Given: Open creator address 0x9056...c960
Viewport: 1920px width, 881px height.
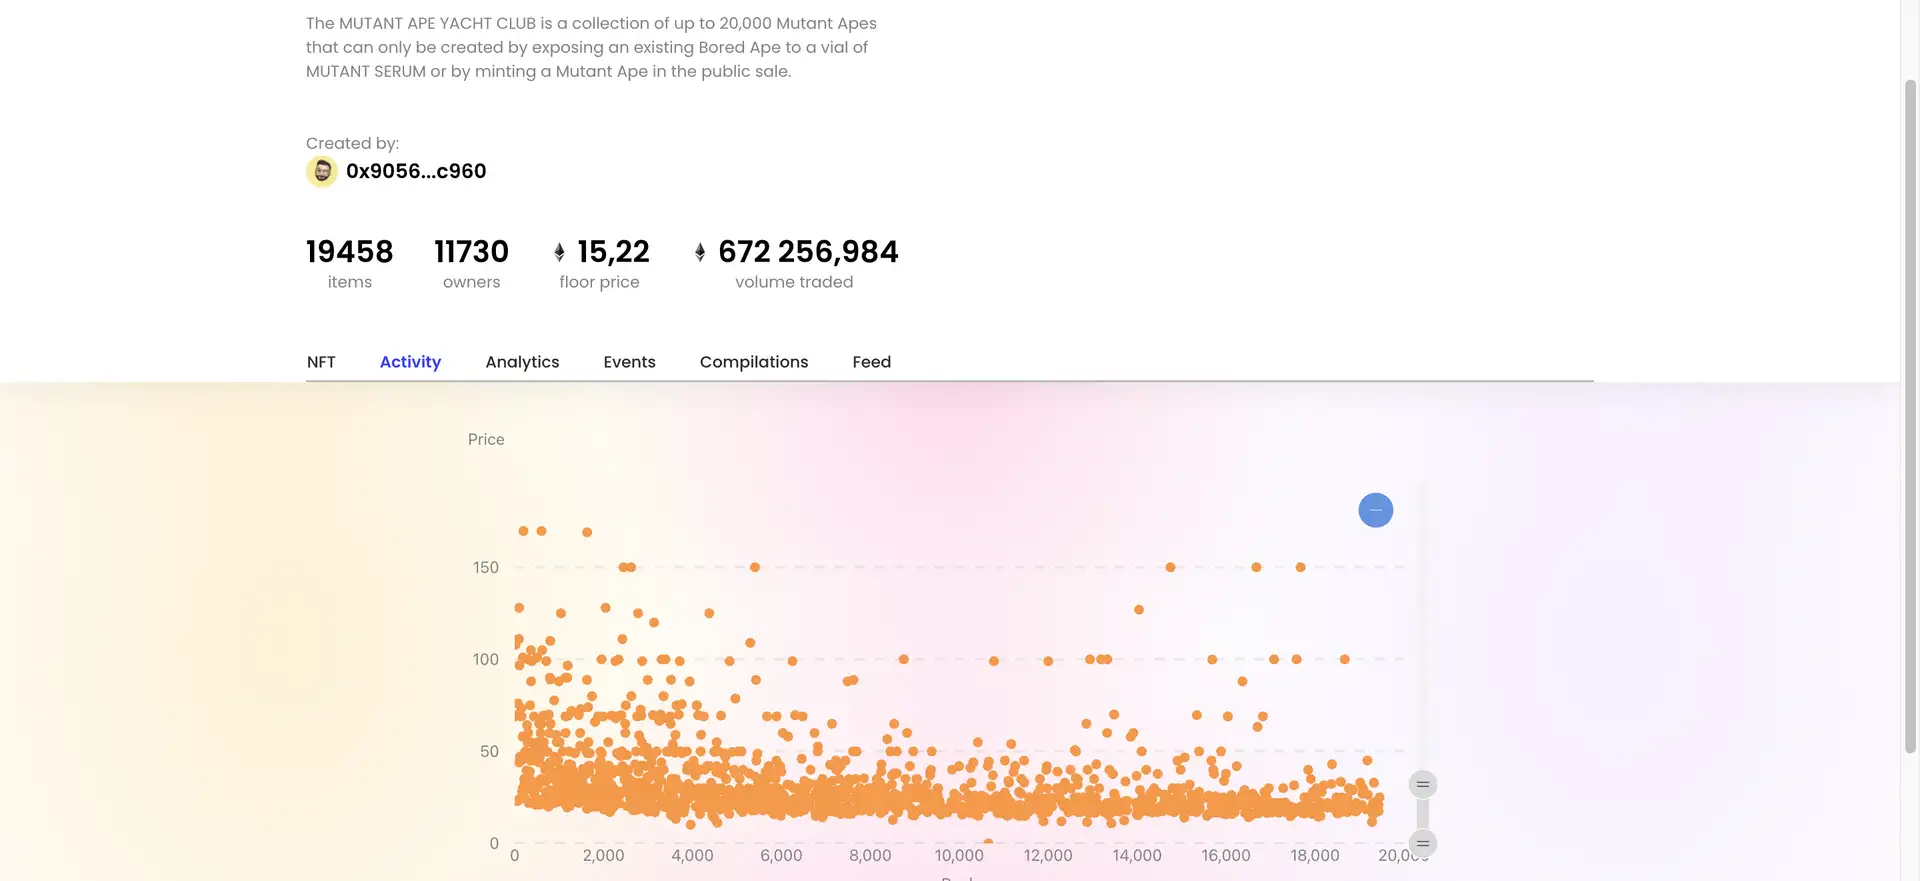Looking at the screenshot, I should point(416,171).
